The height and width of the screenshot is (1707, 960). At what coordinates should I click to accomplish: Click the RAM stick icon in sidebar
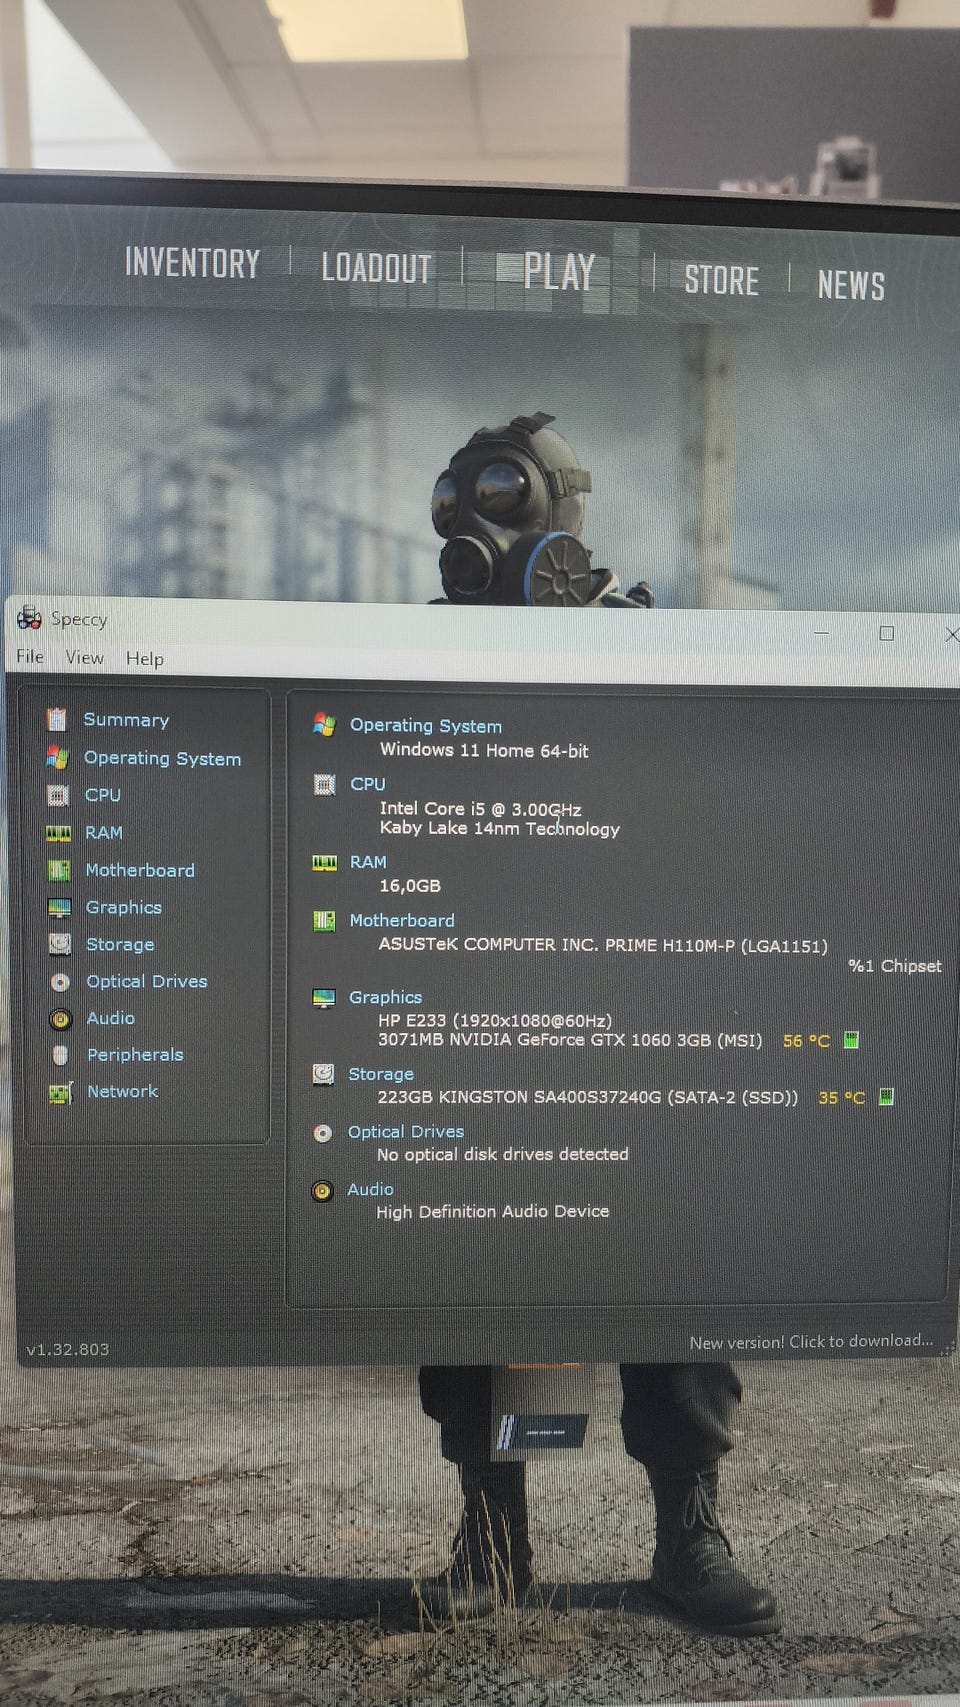tap(59, 832)
